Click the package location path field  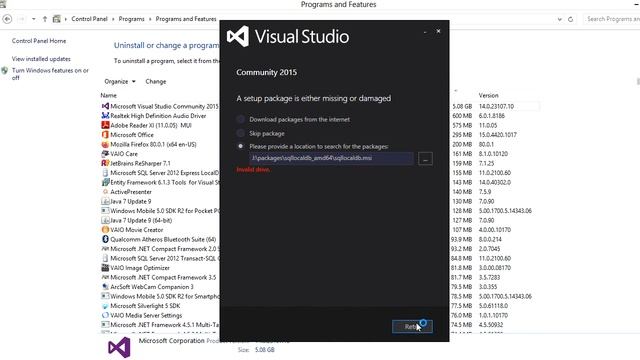click(x=331, y=158)
